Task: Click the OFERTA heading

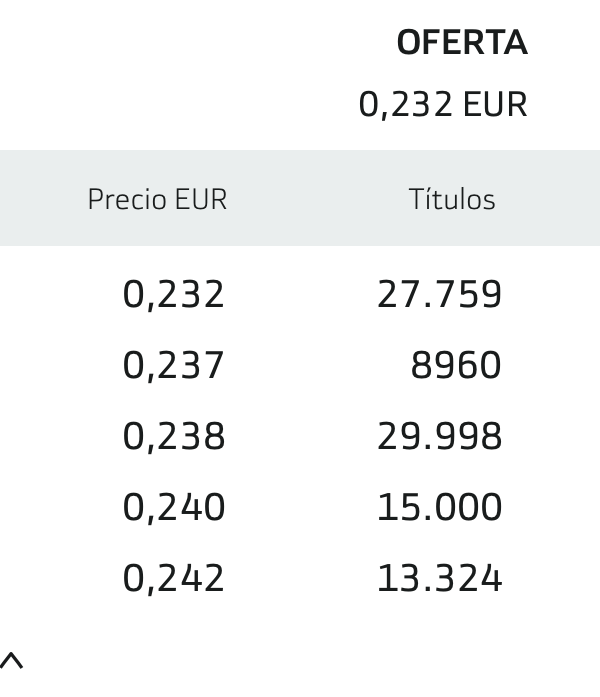Action: pyautogui.click(x=462, y=43)
